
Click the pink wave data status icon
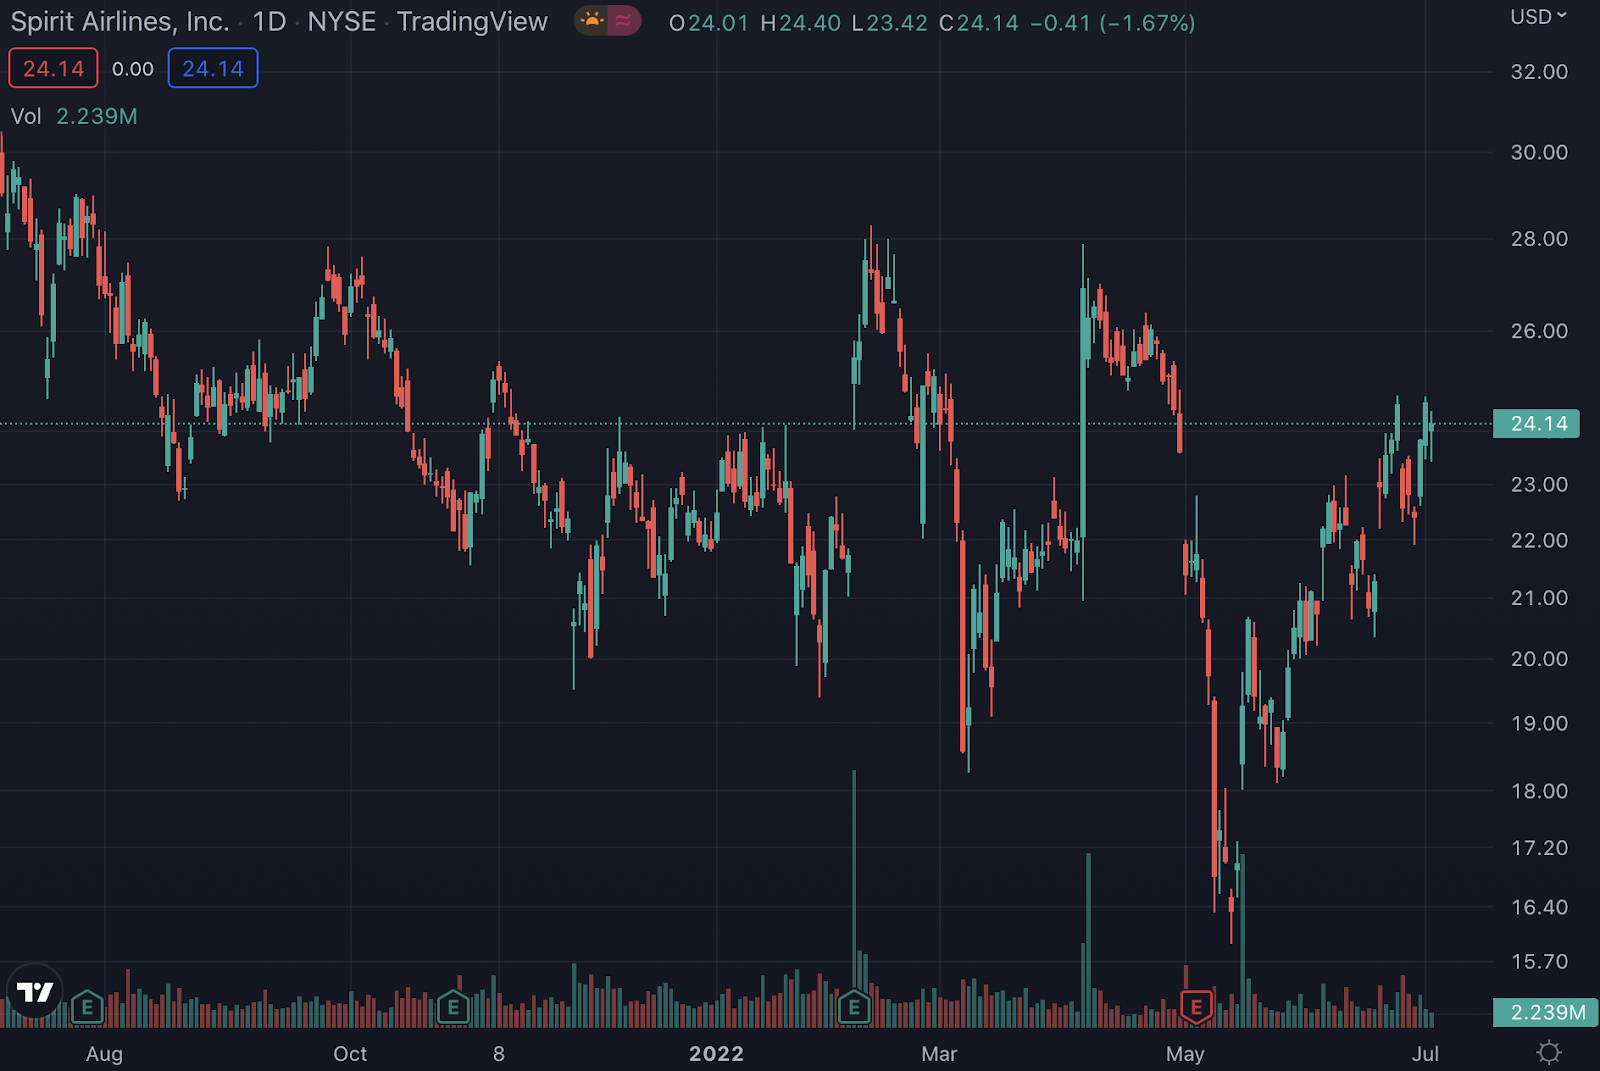pos(624,21)
